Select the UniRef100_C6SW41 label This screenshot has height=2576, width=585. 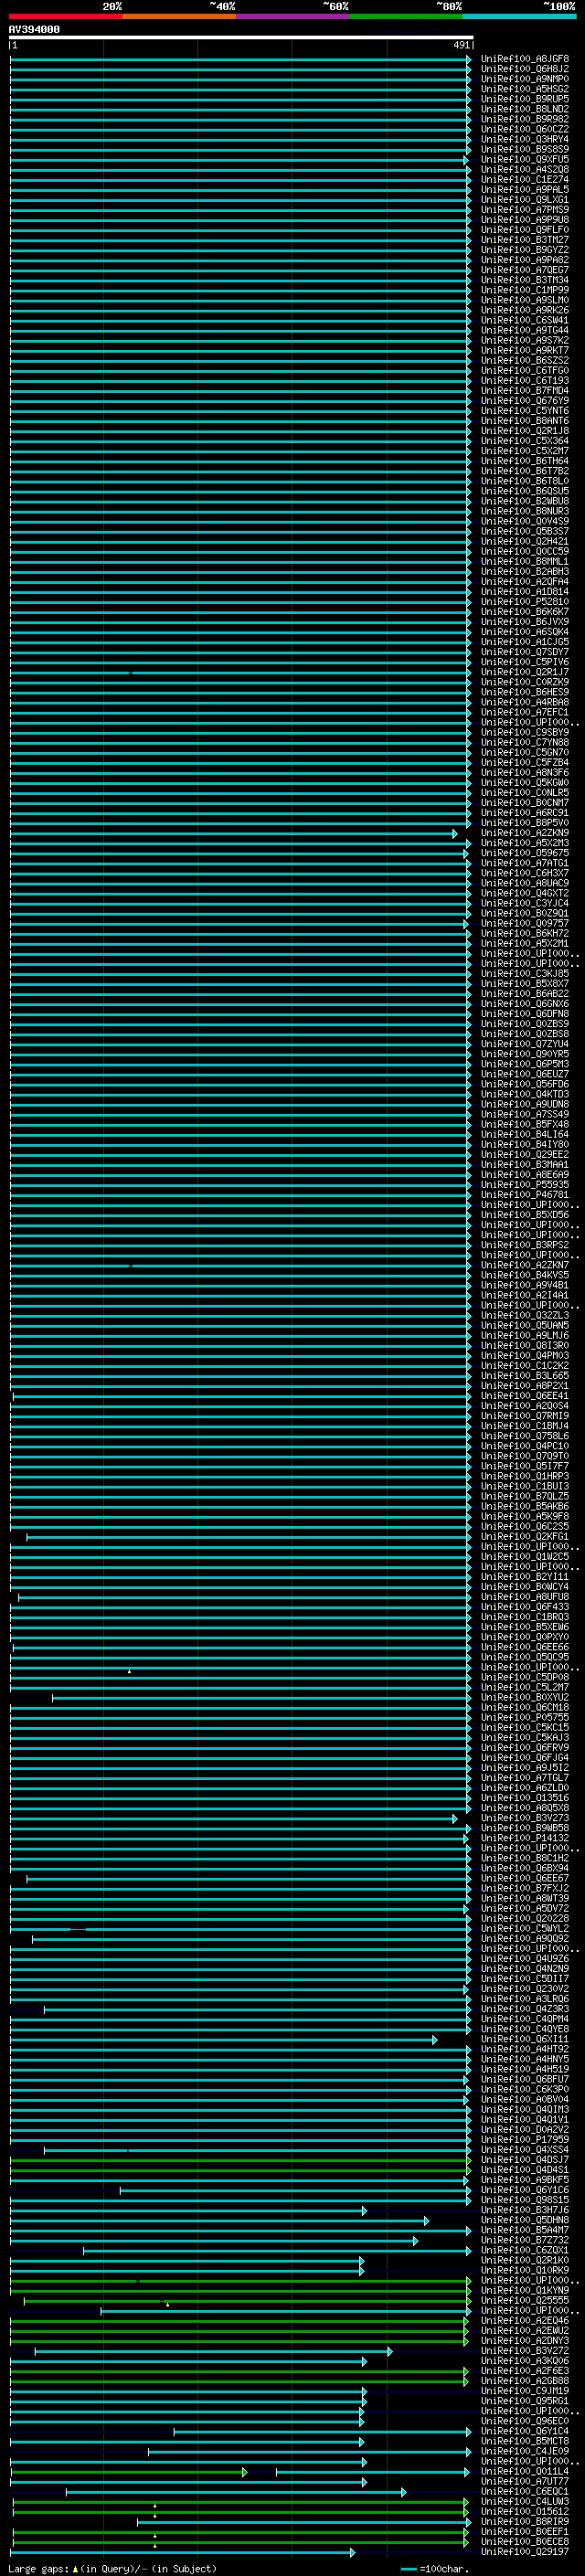(x=525, y=320)
